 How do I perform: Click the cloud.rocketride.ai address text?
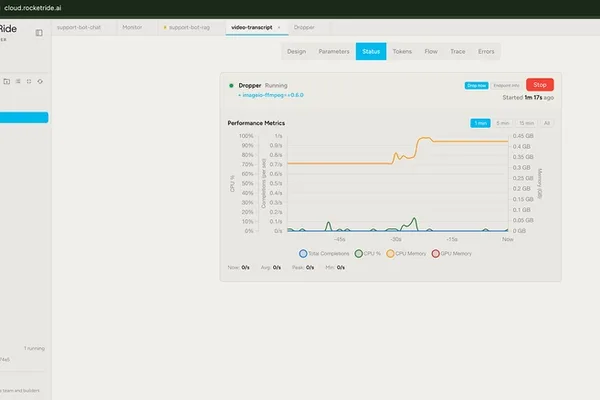(x=33, y=8)
